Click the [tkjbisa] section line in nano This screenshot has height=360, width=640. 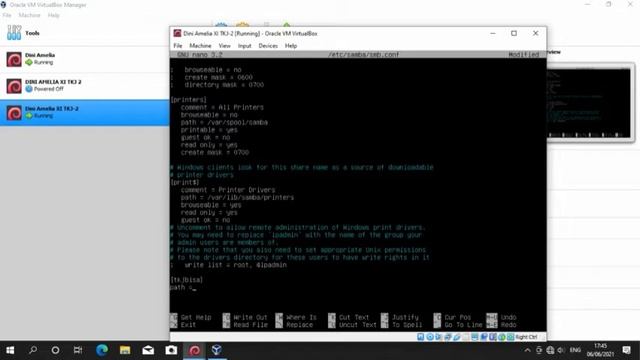coord(187,280)
